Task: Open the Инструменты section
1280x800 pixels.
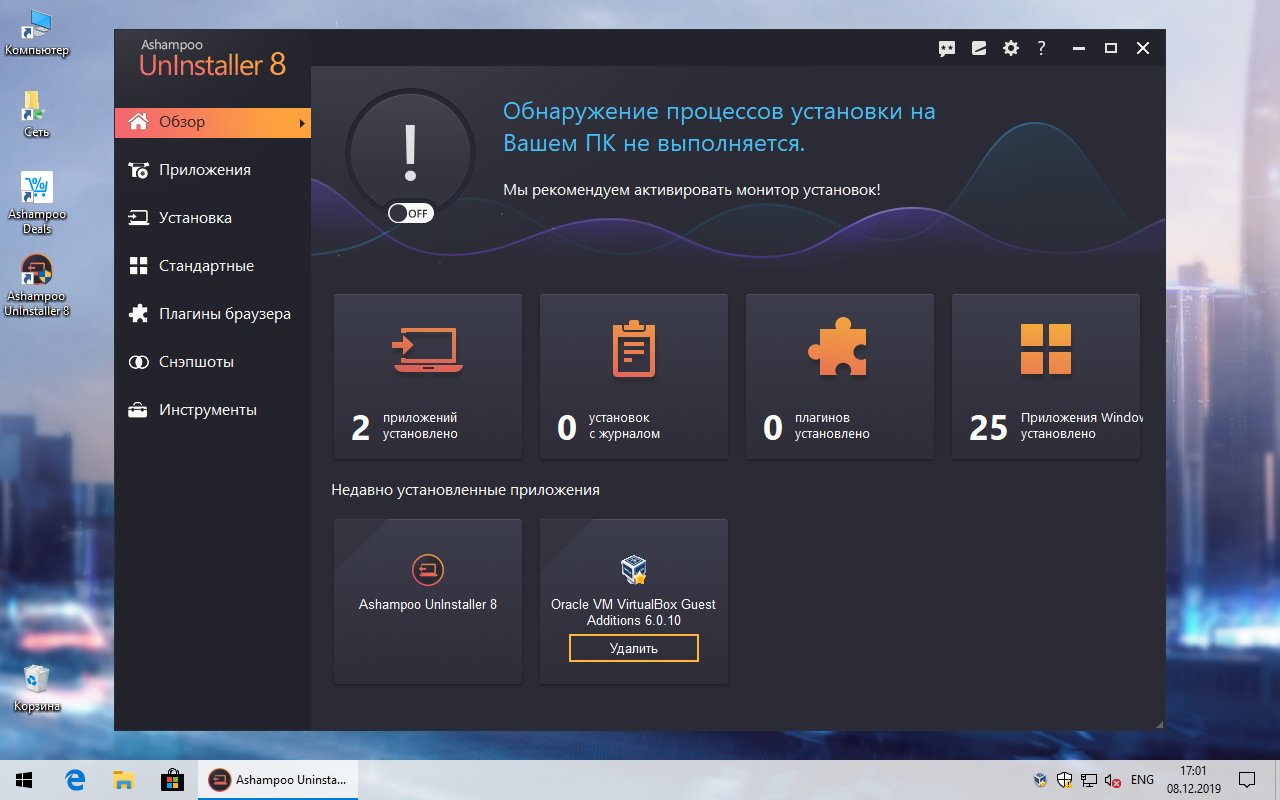Action: click(208, 409)
